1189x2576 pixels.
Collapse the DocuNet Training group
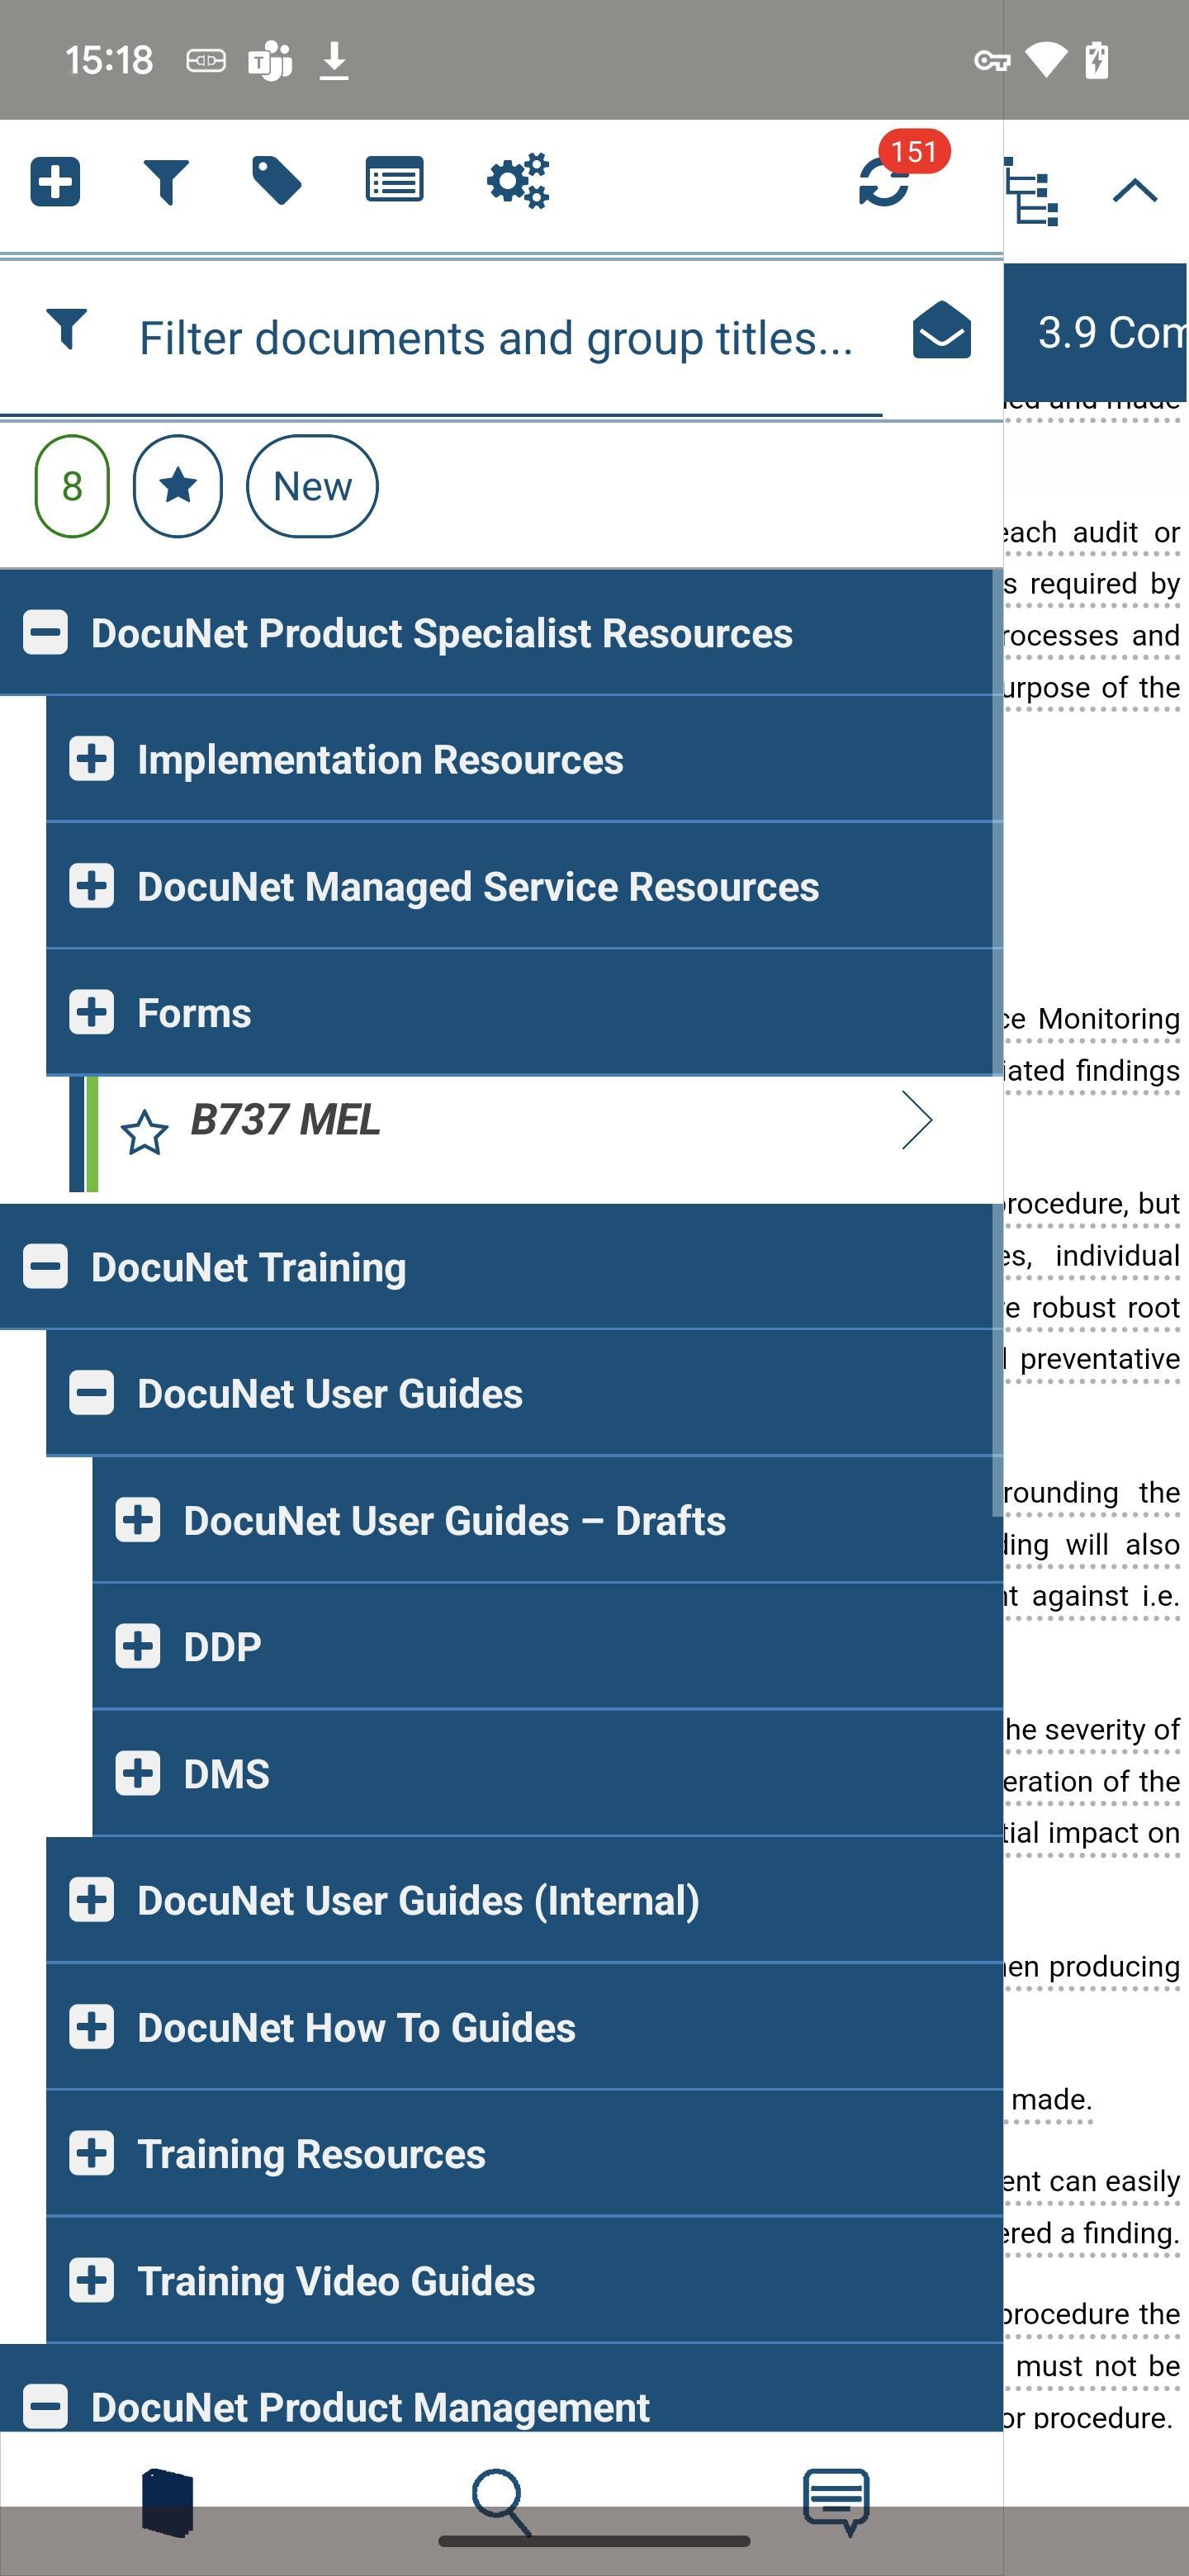pyautogui.click(x=45, y=1267)
